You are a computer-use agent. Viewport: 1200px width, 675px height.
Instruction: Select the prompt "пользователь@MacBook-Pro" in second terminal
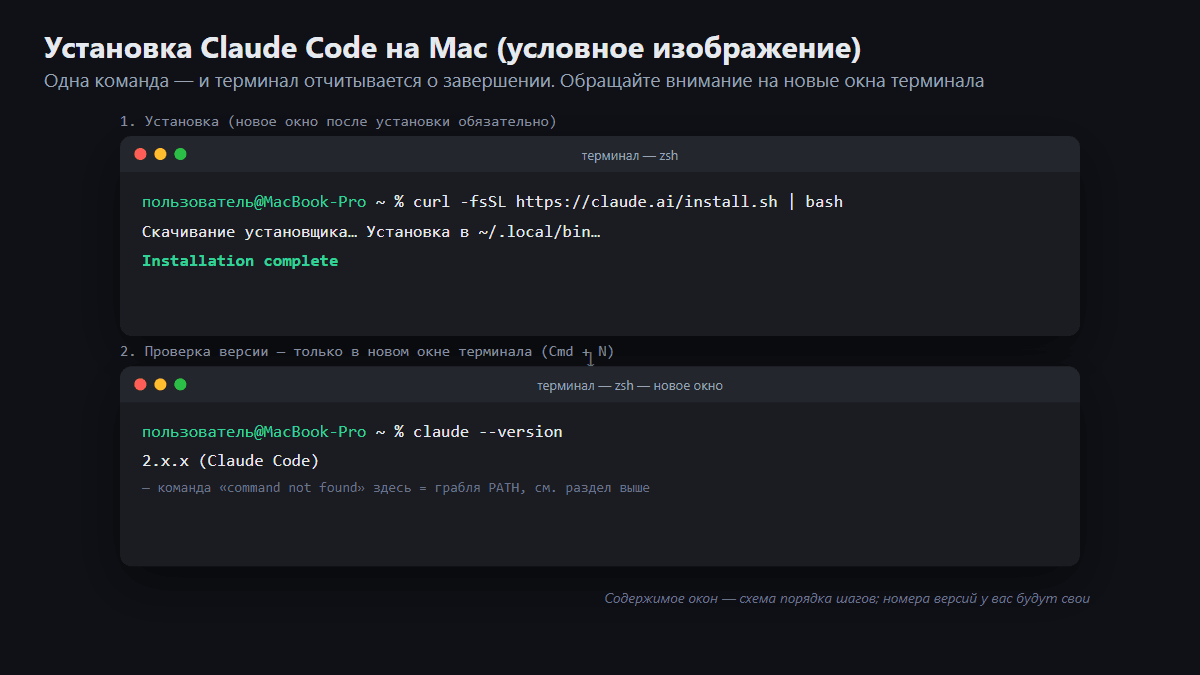(x=254, y=432)
